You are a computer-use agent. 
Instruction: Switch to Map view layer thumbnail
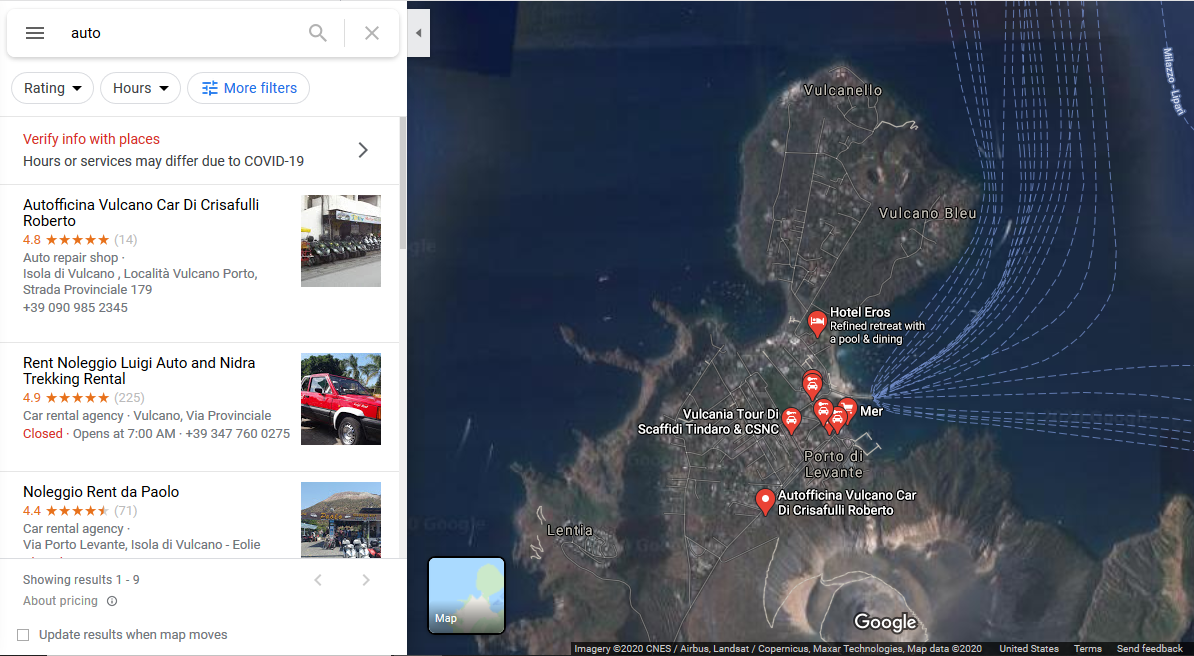466,595
